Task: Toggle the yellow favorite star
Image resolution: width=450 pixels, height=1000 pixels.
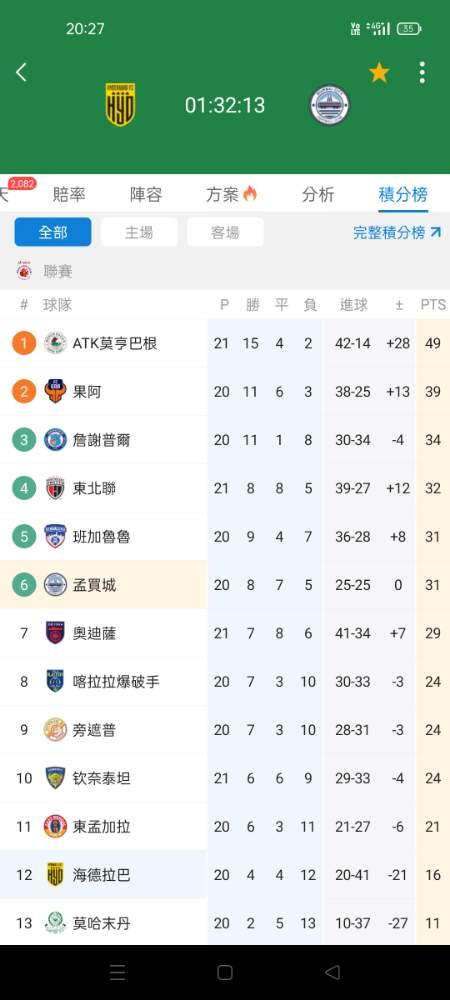Action: pos(379,73)
